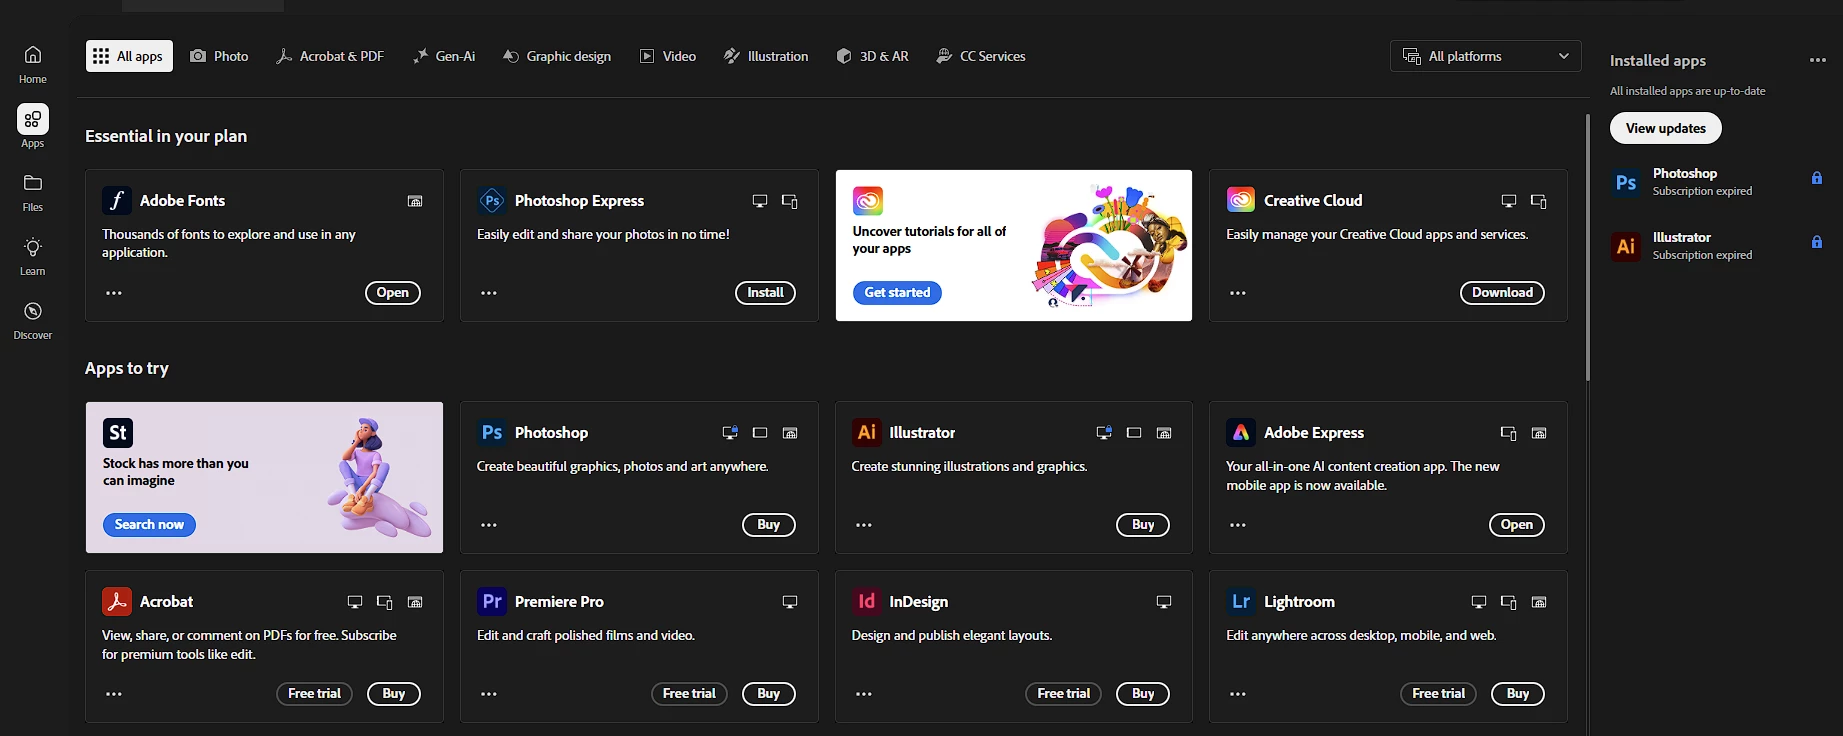Click the Creative Cloud card app icon
This screenshot has height=736, width=1843.
point(1241,200)
